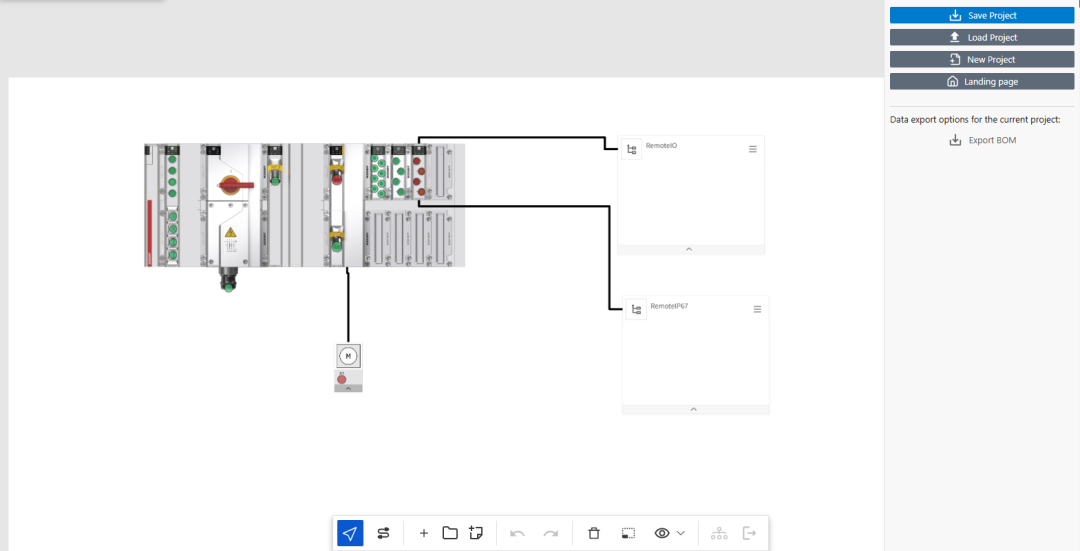This screenshot has width=1080, height=551.
Task: Click the dashed selection frame tool
Action: (628, 533)
